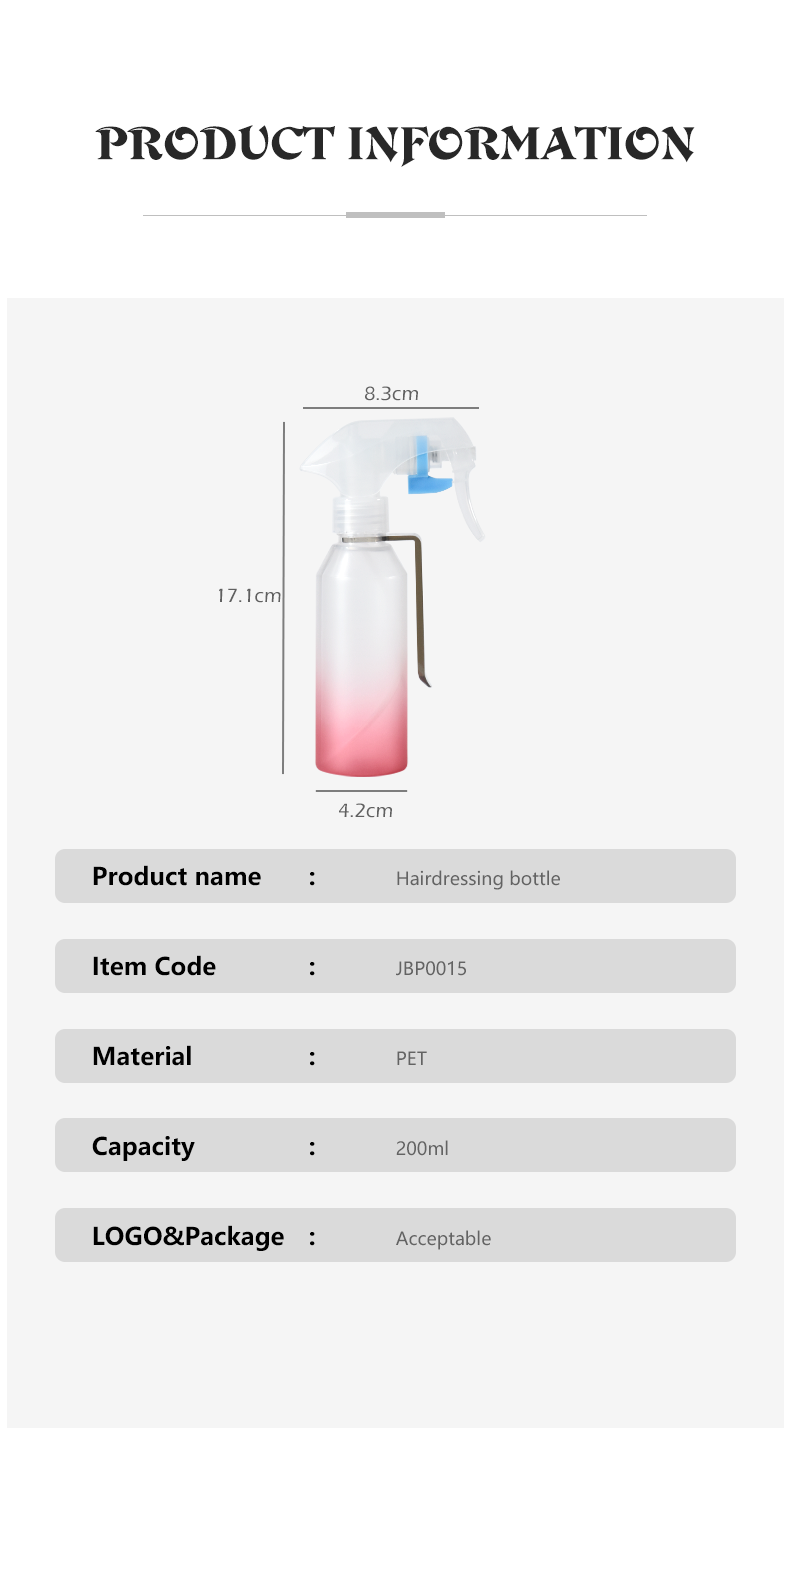Select the Product name row

point(395,876)
